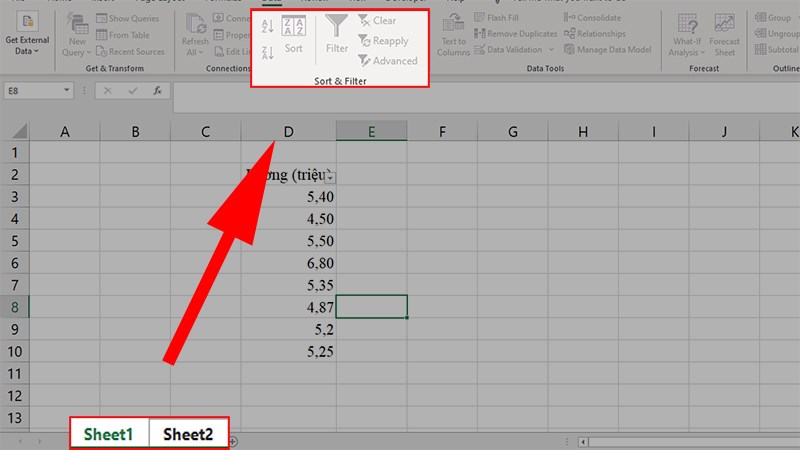This screenshot has height=450, width=800.
Task: Open the Refresh All dropdown
Action: tap(194, 36)
